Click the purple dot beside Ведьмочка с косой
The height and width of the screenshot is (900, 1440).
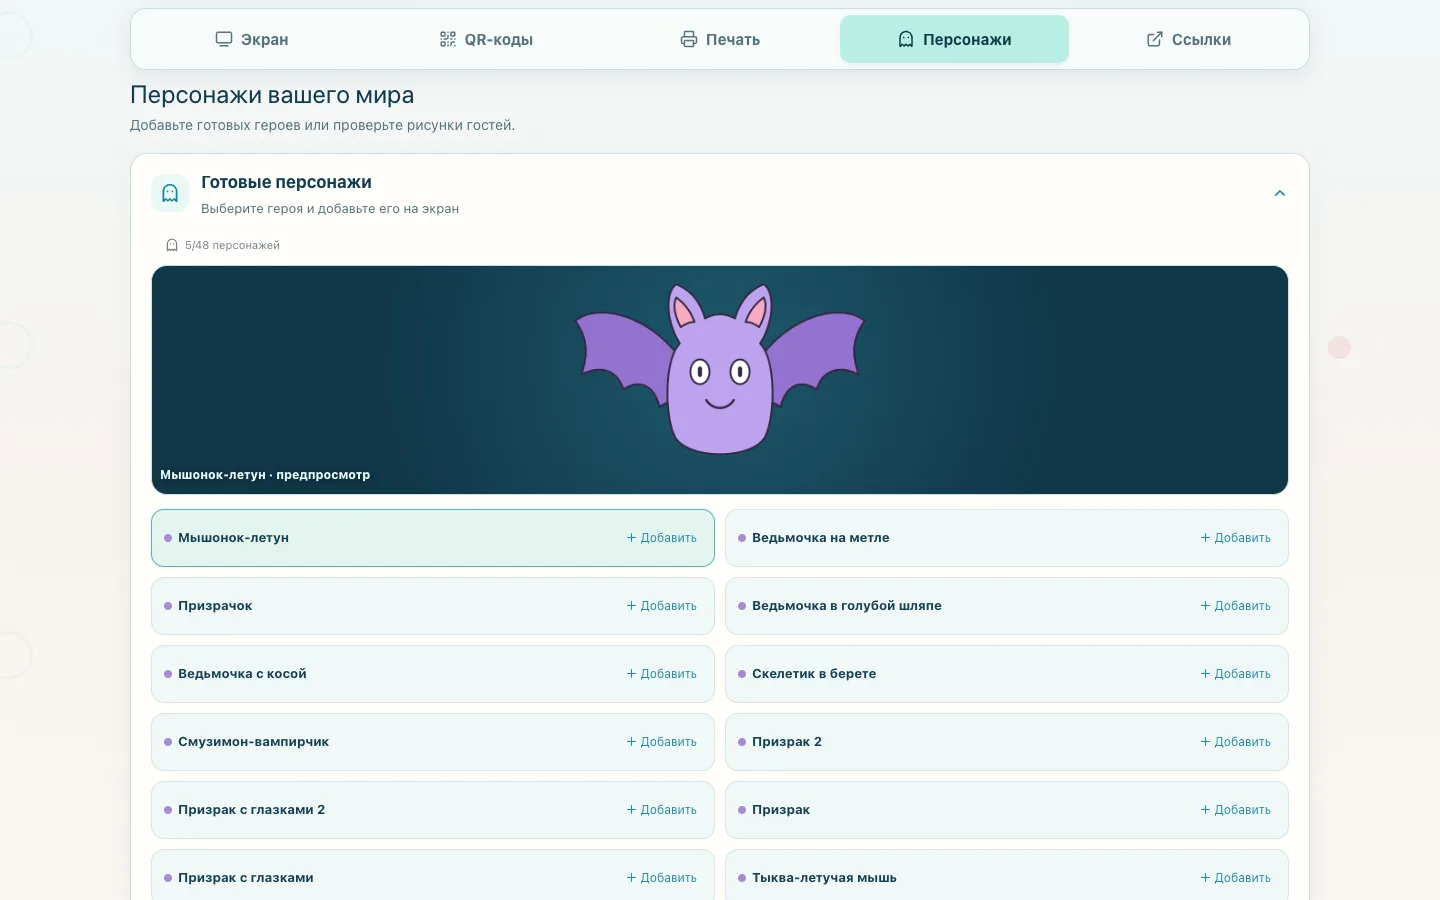click(168, 674)
